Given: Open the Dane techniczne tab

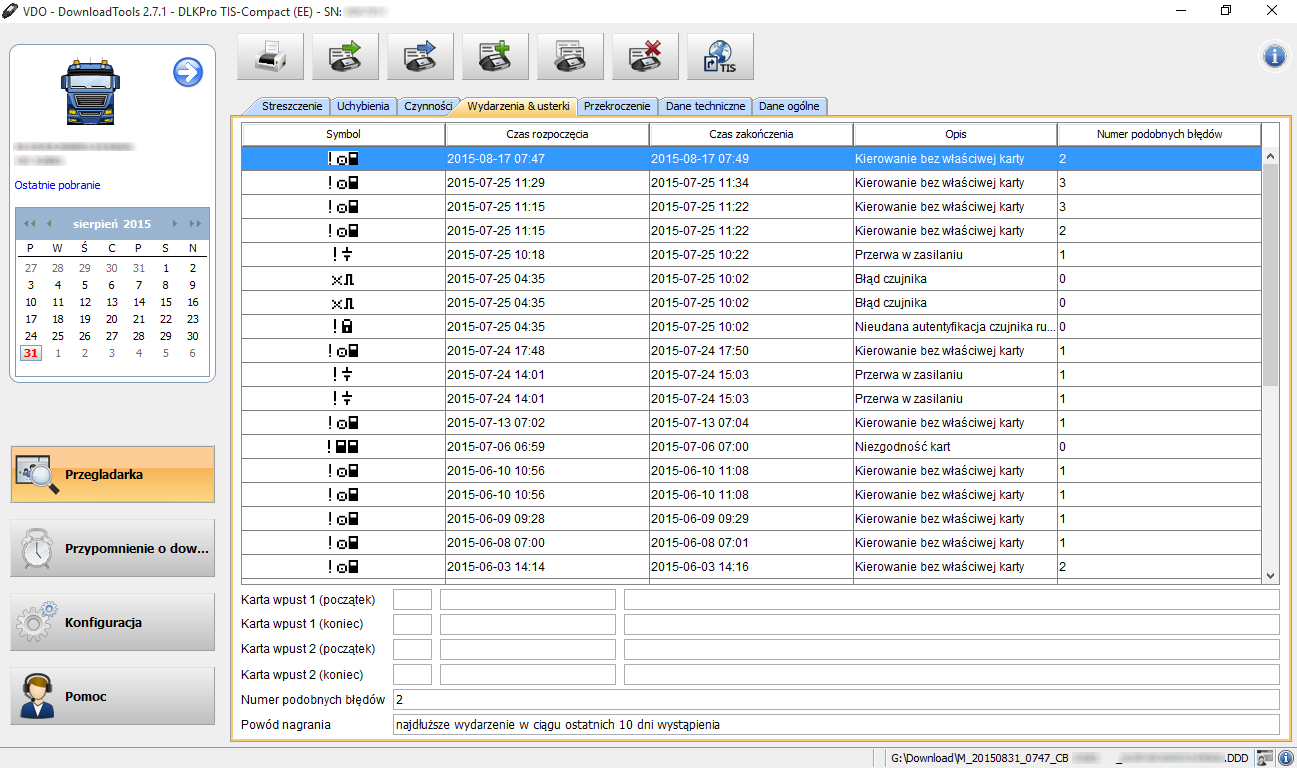Looking at the screenshot, I should coord(705,106).
